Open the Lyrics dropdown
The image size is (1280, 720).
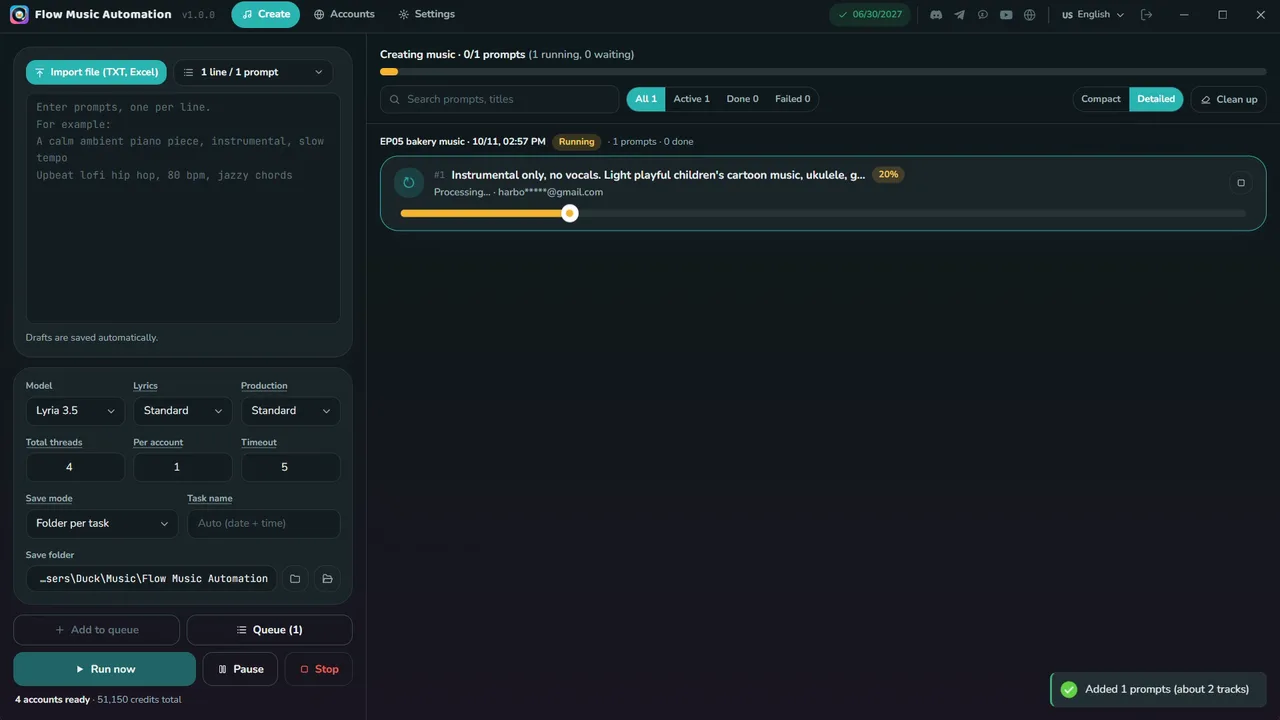pyautogui.click(x=183, y=411)
